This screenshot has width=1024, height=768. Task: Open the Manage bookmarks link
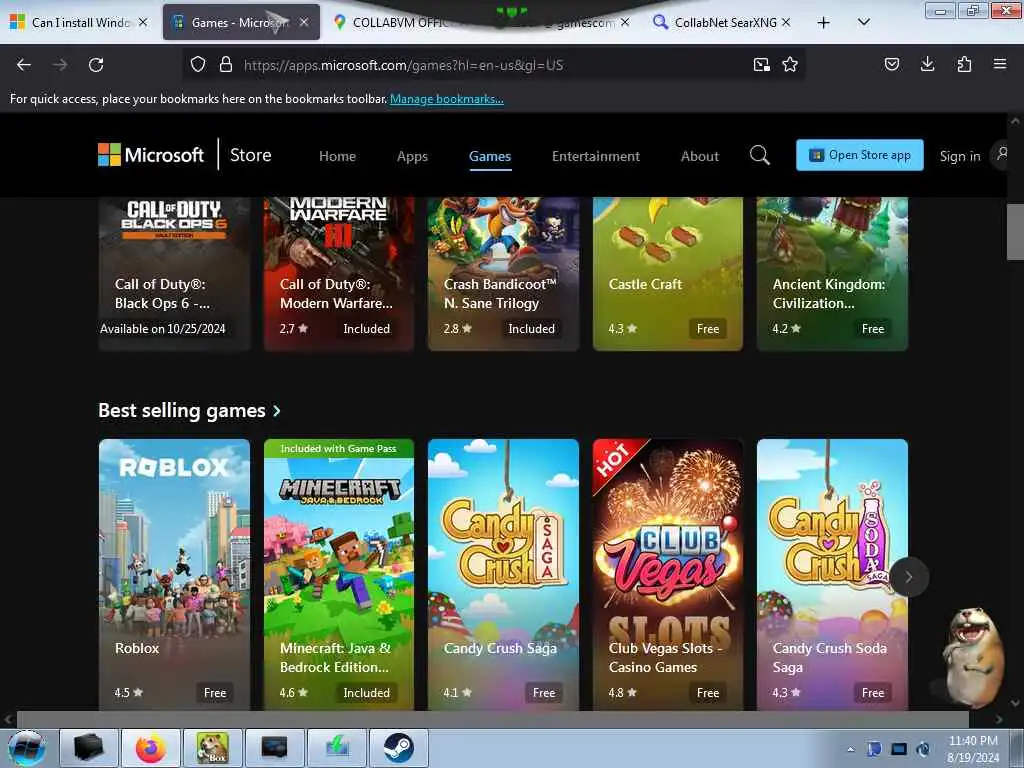click(x=447, y=99)
